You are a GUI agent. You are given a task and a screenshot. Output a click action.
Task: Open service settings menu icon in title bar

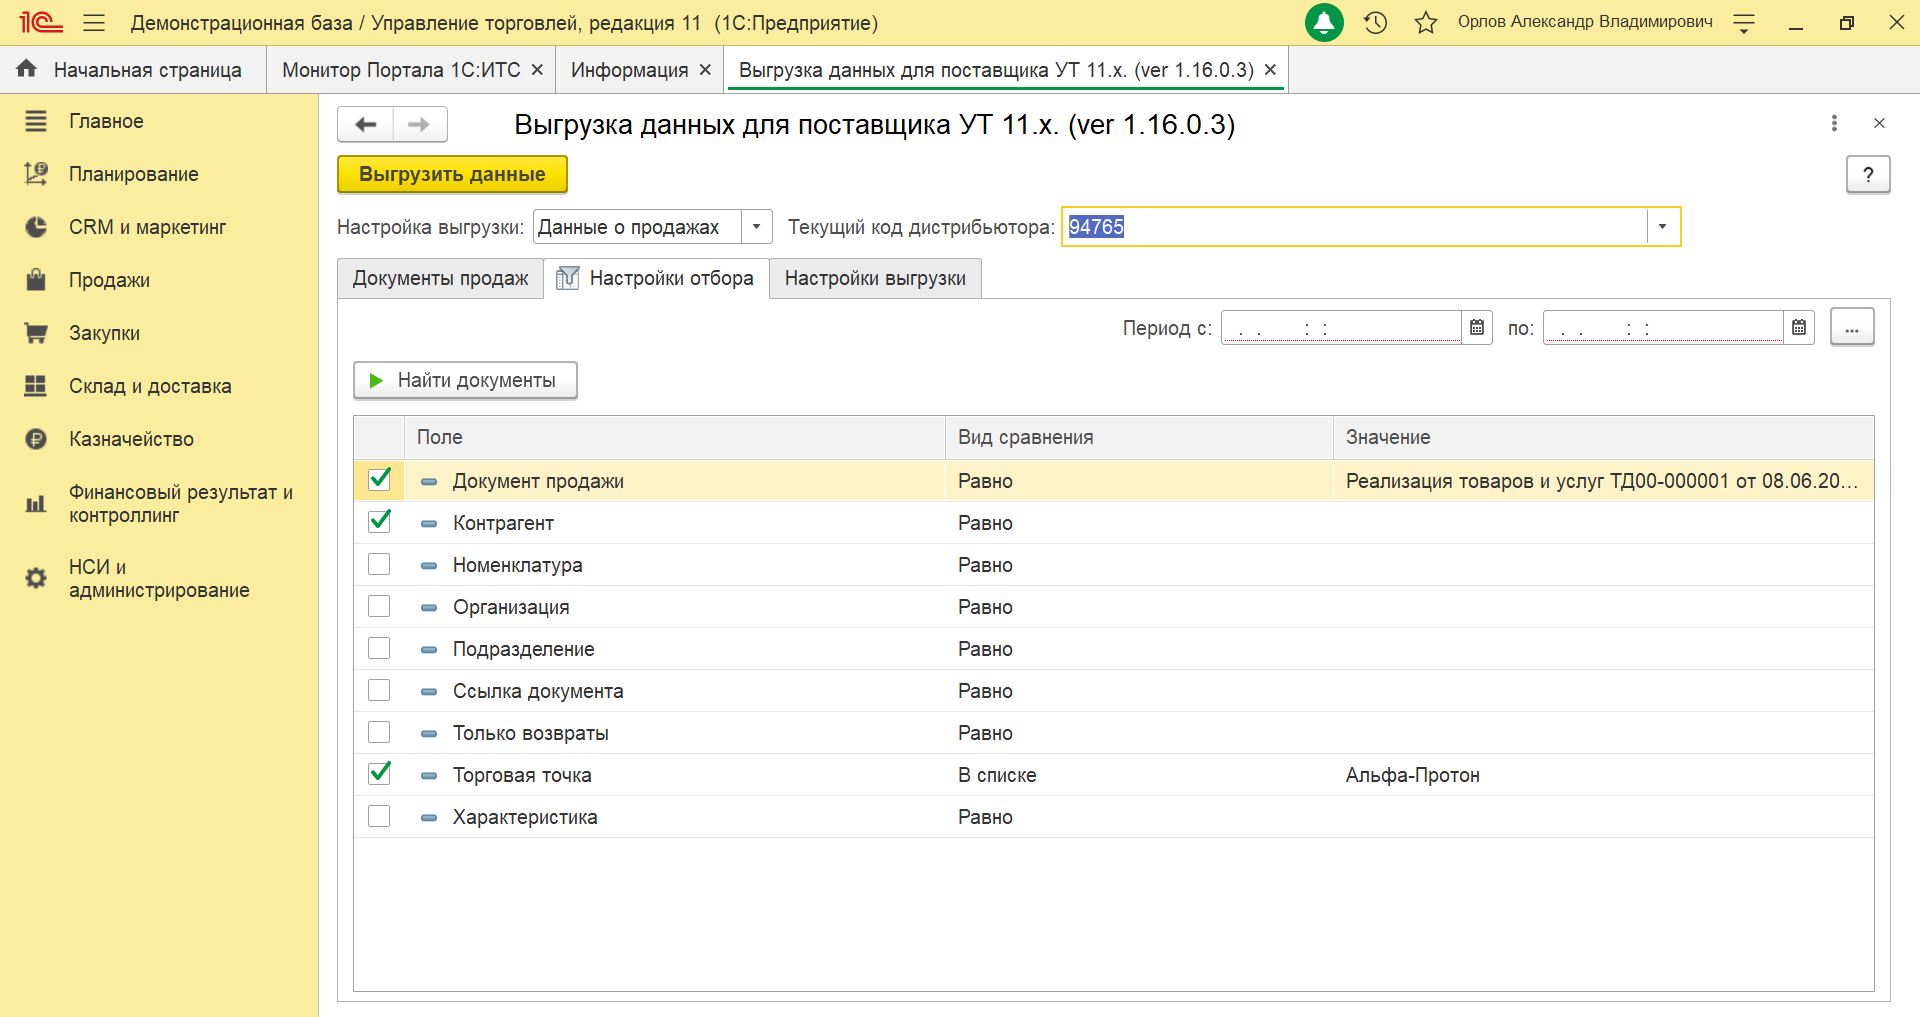1744,23
